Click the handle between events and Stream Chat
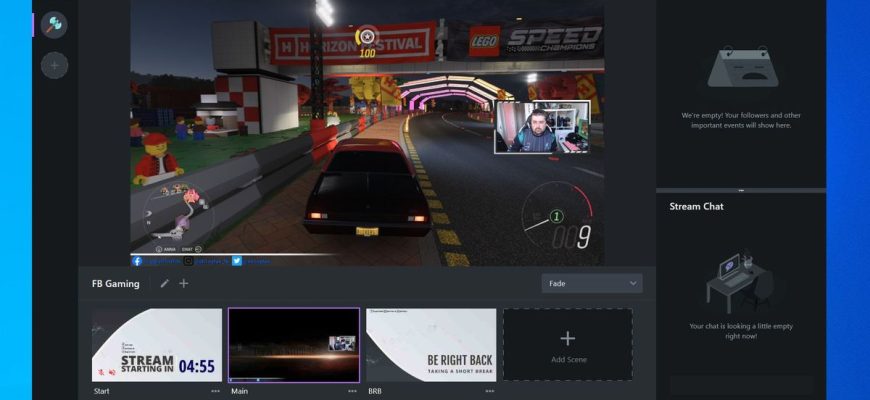Viewport: 870px width, 400px height. (741, 190)
